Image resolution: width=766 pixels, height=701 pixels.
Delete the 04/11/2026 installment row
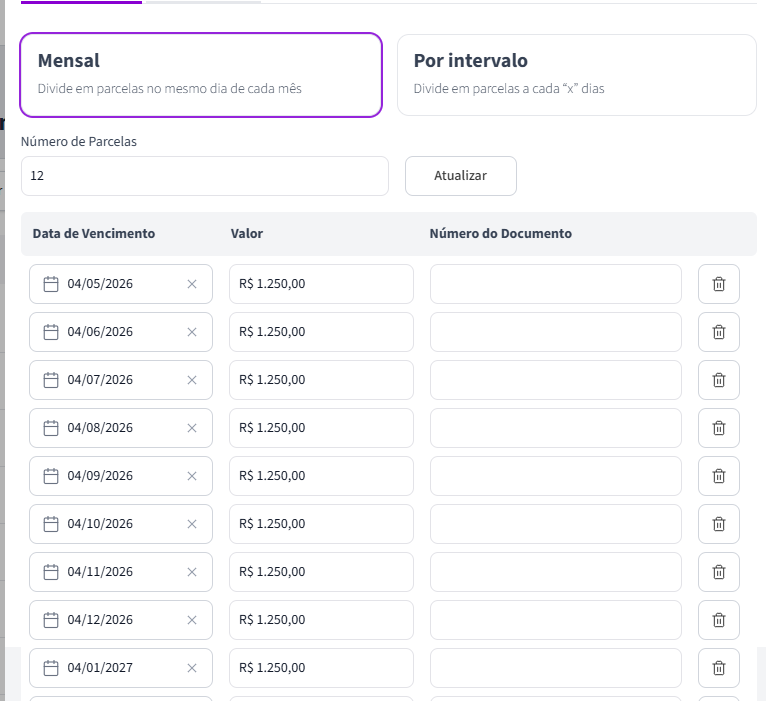(719, 572)
